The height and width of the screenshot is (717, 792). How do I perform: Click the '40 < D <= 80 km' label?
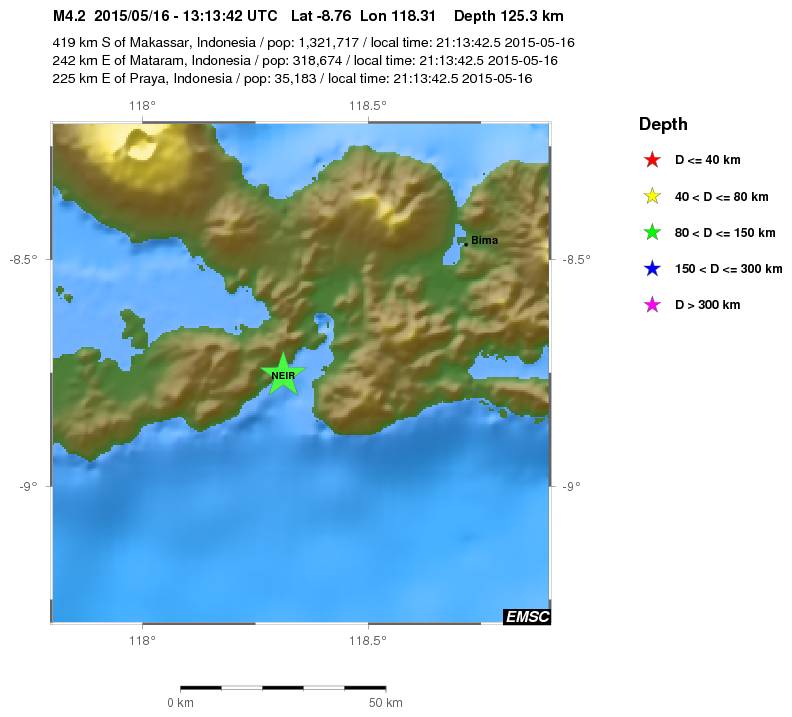pyautogui.click(x=721, y=197)
